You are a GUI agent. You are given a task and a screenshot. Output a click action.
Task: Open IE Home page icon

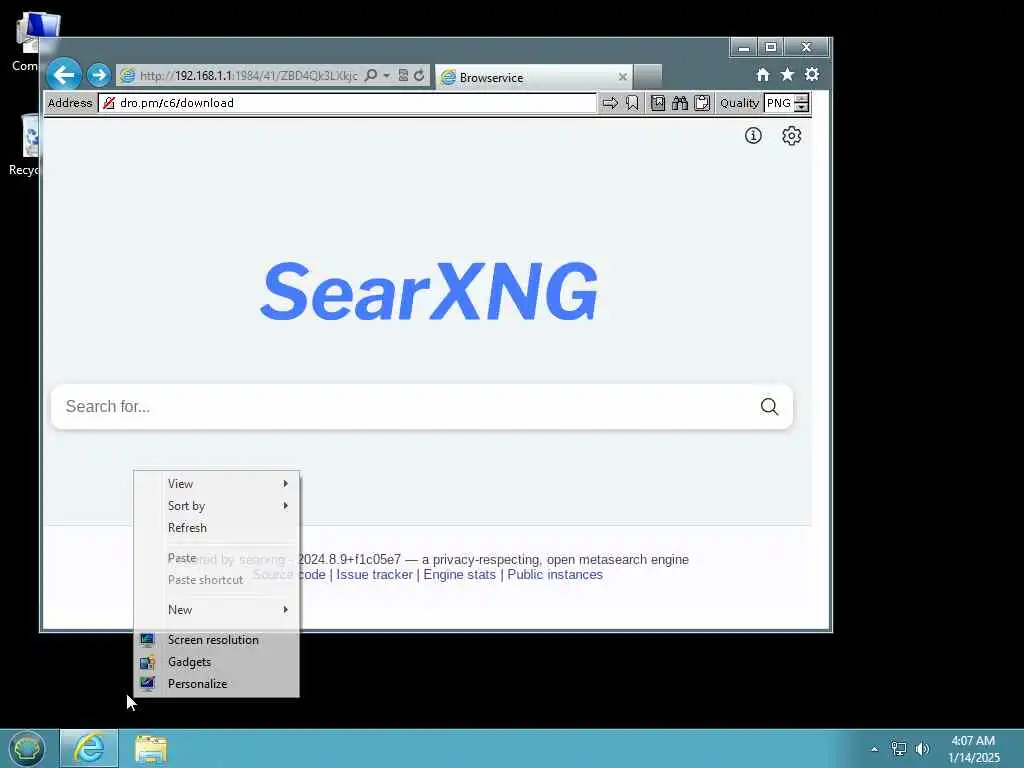click(763, 74)
